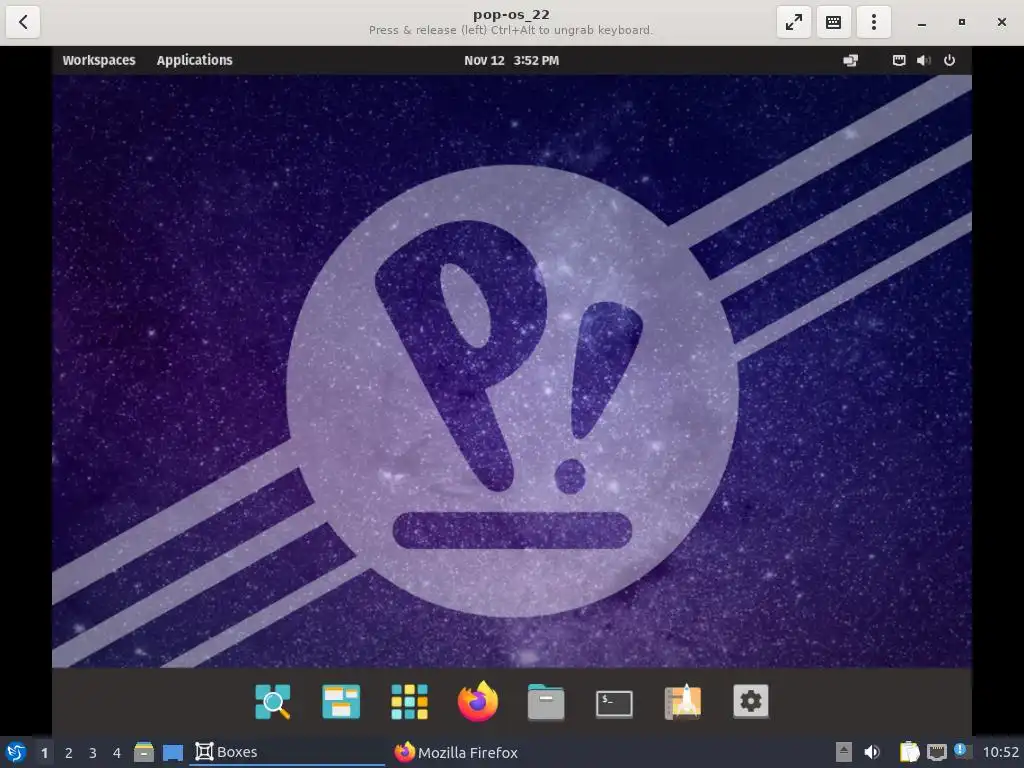Open the Nov 12 date and time panel
The width and height of the screenshot is (1024, 768).
coord(511,60)
